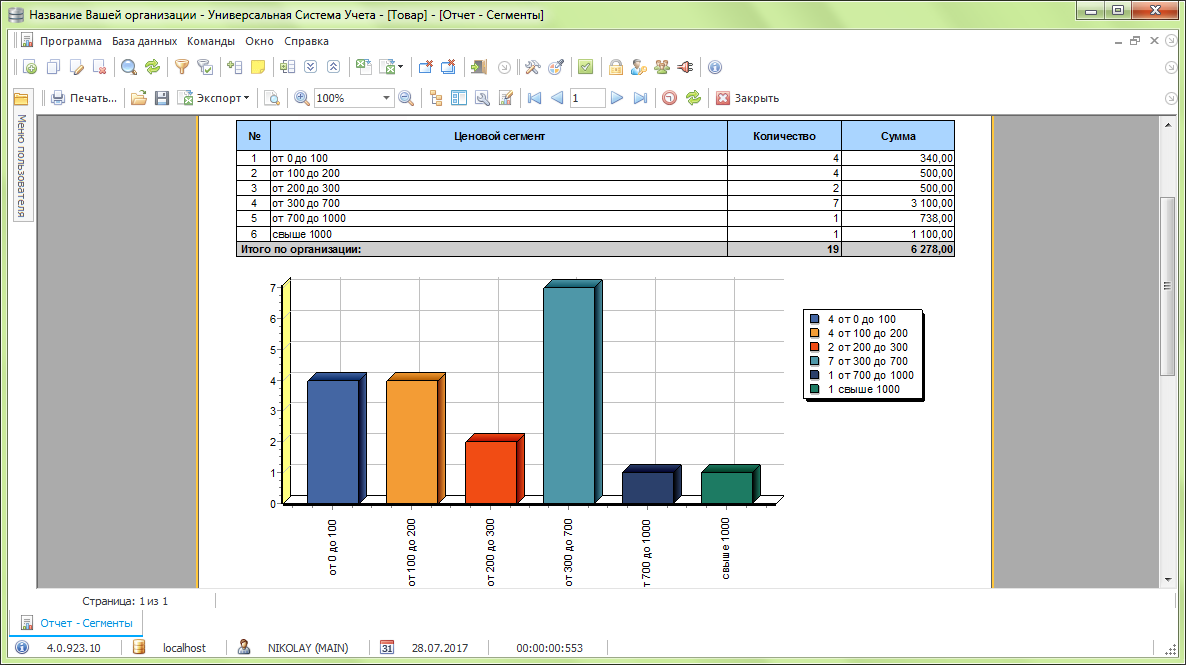1186x665 pixels.
Task: Click the orange filter funnel icon
Action: point(182,67)
